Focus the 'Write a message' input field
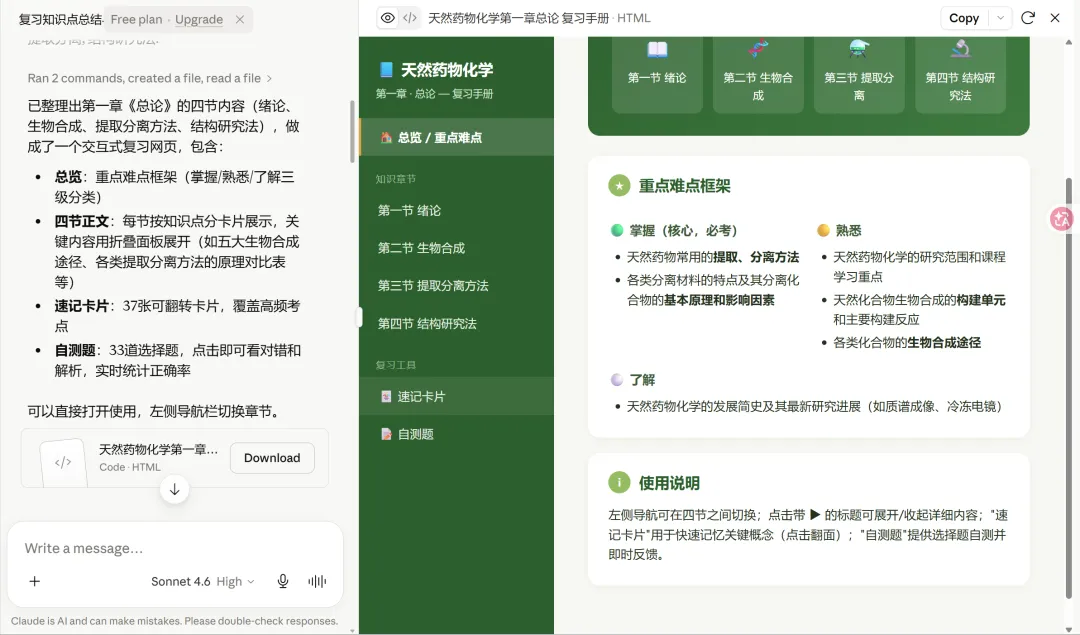The image size is (1080, 635). coord(175,548)
